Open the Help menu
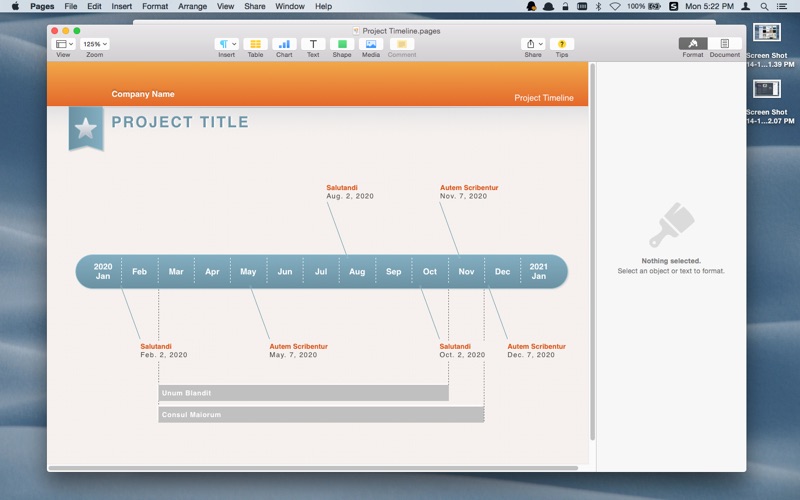 point(323,6)
